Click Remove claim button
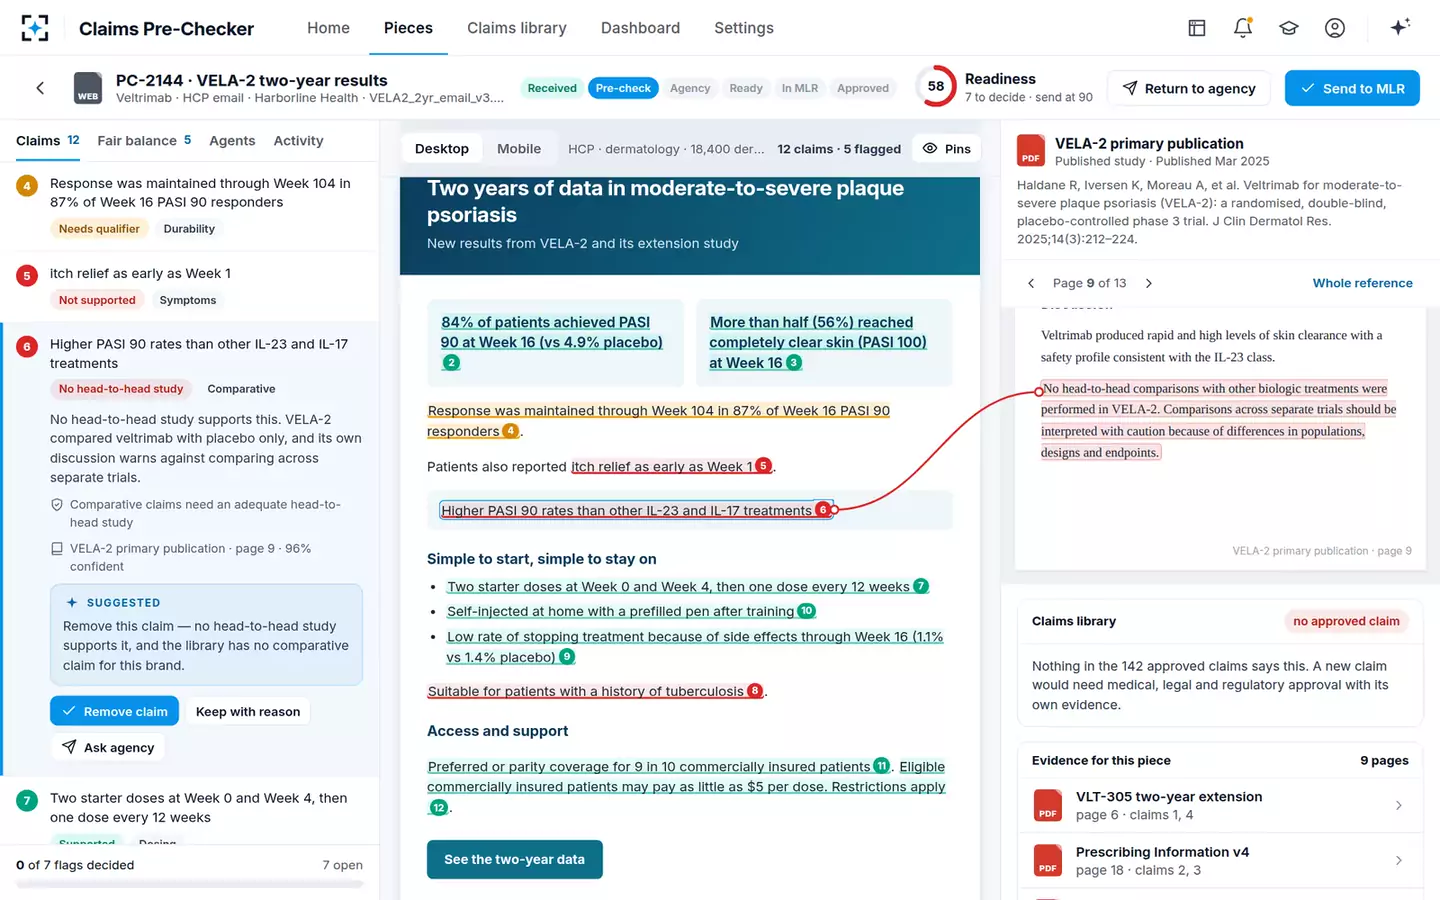Screen dimensions: 1440x900 115,711
